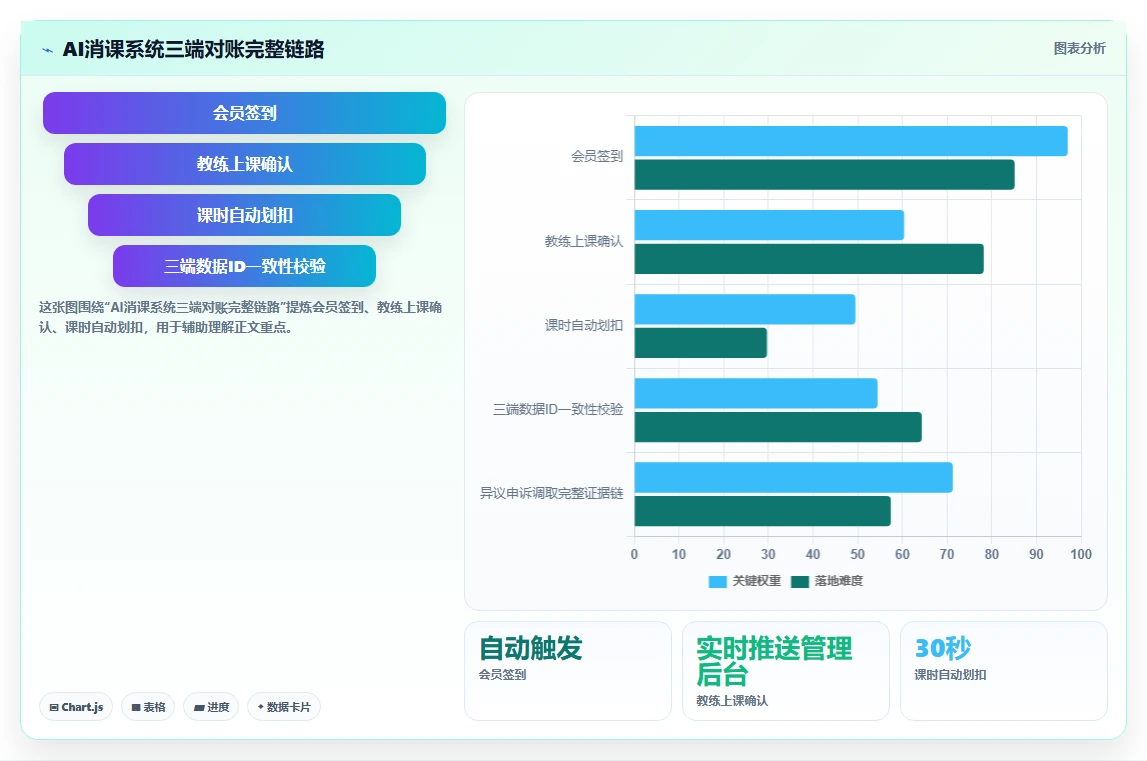Click the 进度 tag
Screen dimensions: 1147x761
point(211,707)
